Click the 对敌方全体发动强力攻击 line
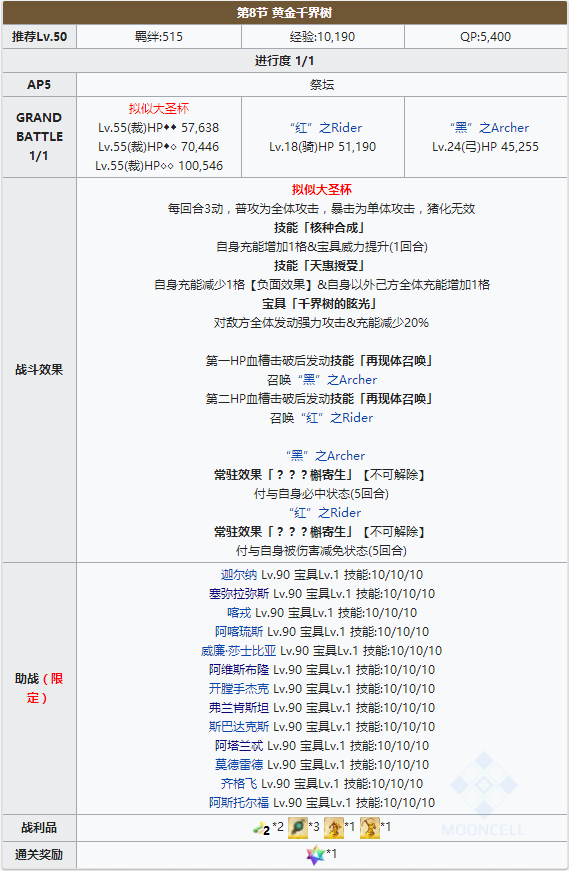 click(322, 323)
